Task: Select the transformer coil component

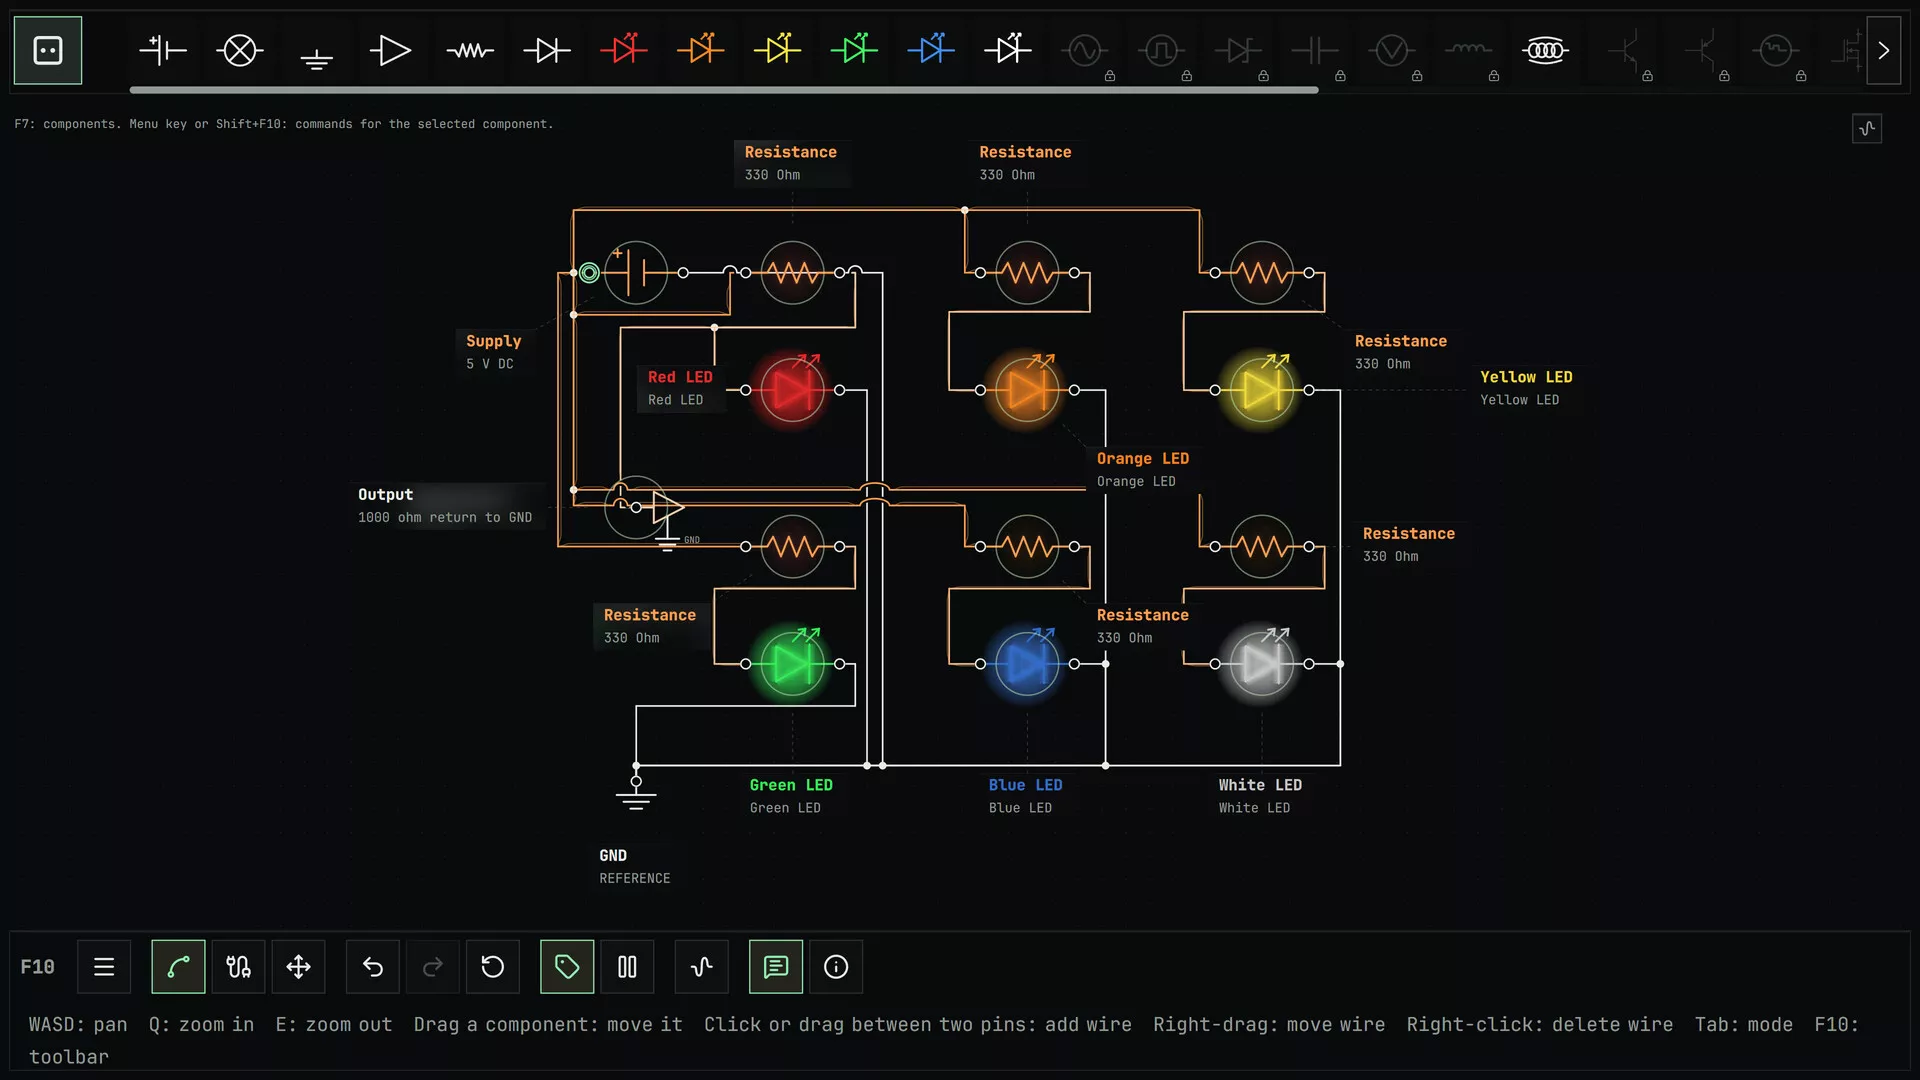Action: coord(1545,50)
